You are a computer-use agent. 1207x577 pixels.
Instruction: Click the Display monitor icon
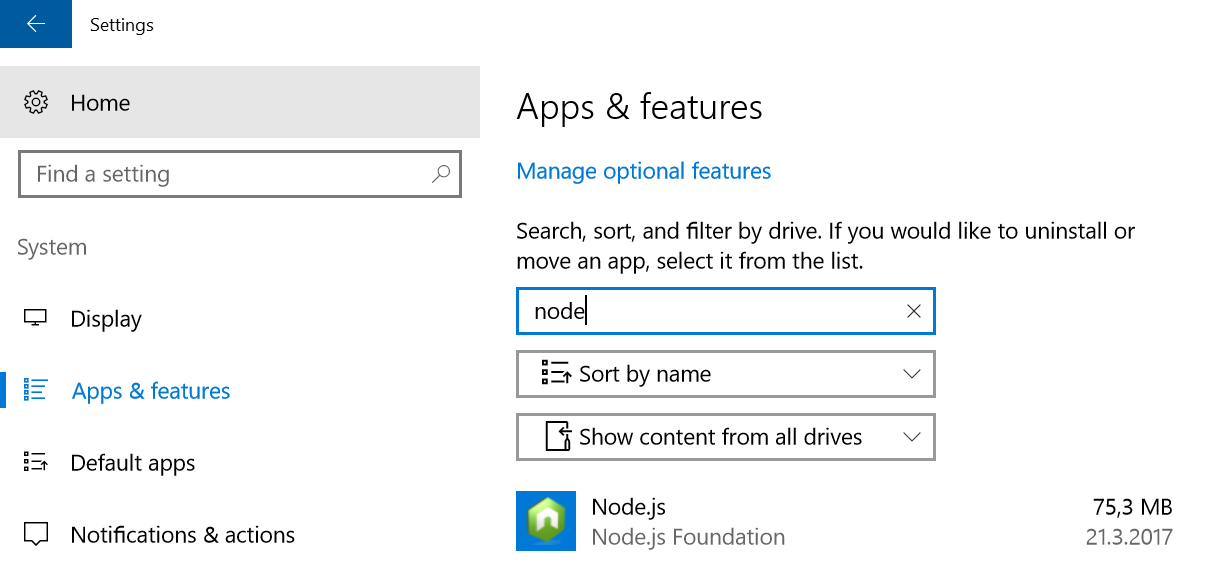point(36,319)
